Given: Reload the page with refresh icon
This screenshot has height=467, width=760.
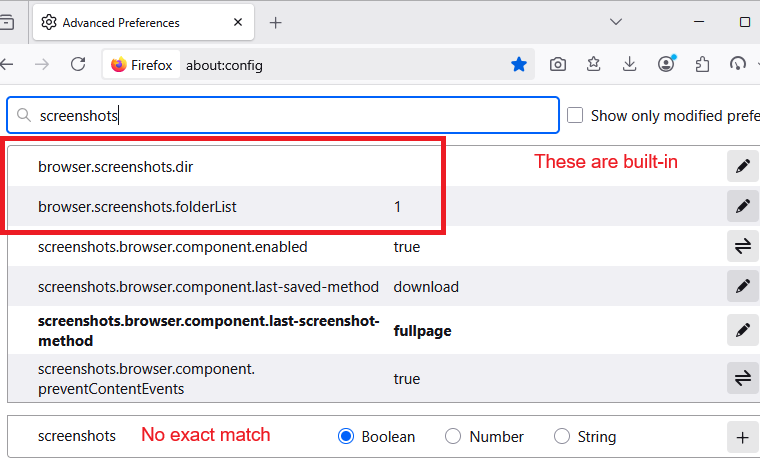Looking at the screenshot, I should point(78,64).
